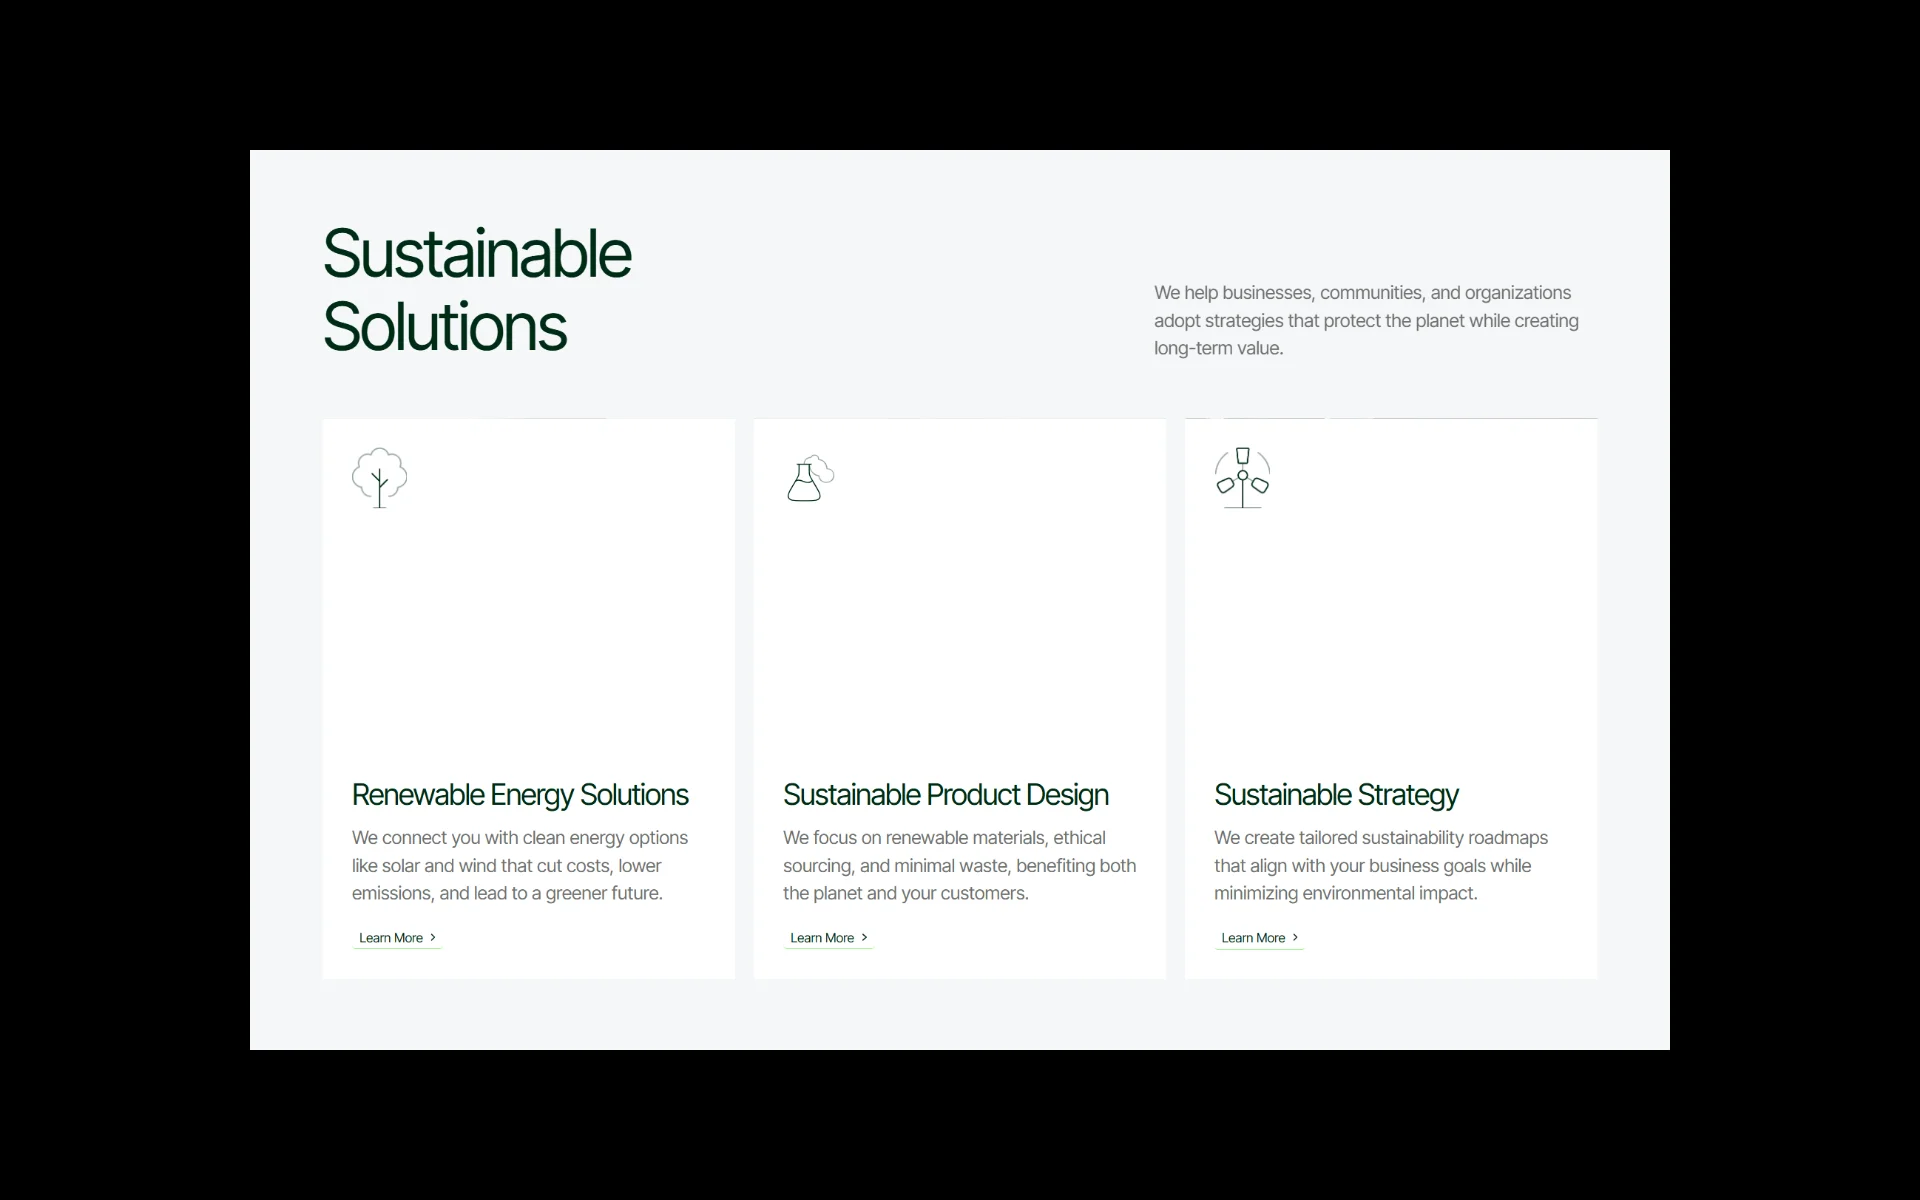Click the clean energy options description text
Screen dimensions: 1920x1200
[x=520, y=865]
